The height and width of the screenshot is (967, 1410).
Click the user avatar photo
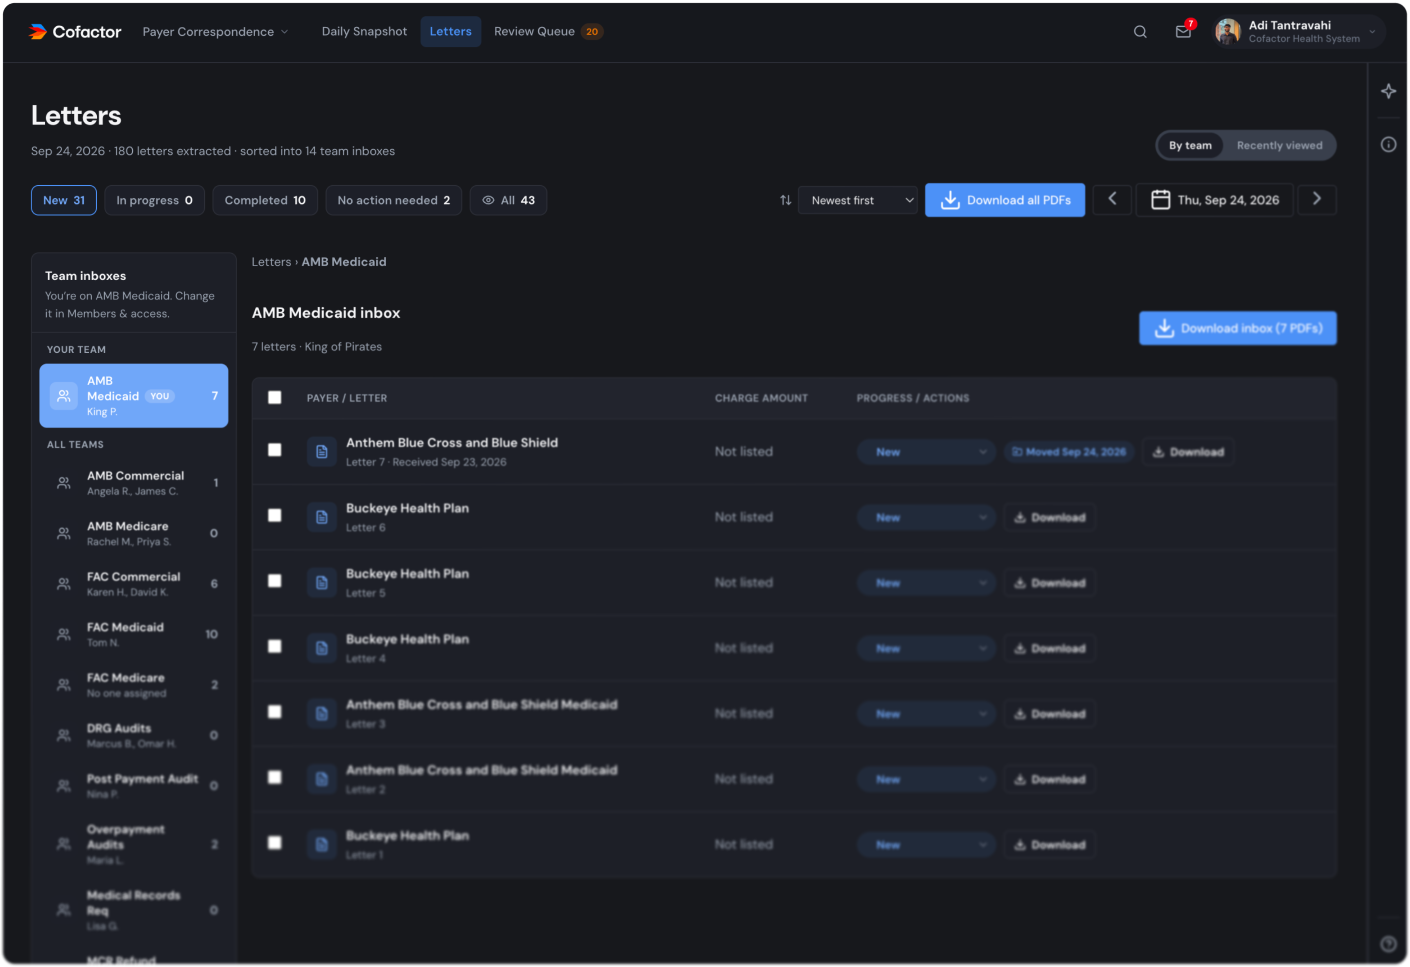click(x=1228, y=32)
